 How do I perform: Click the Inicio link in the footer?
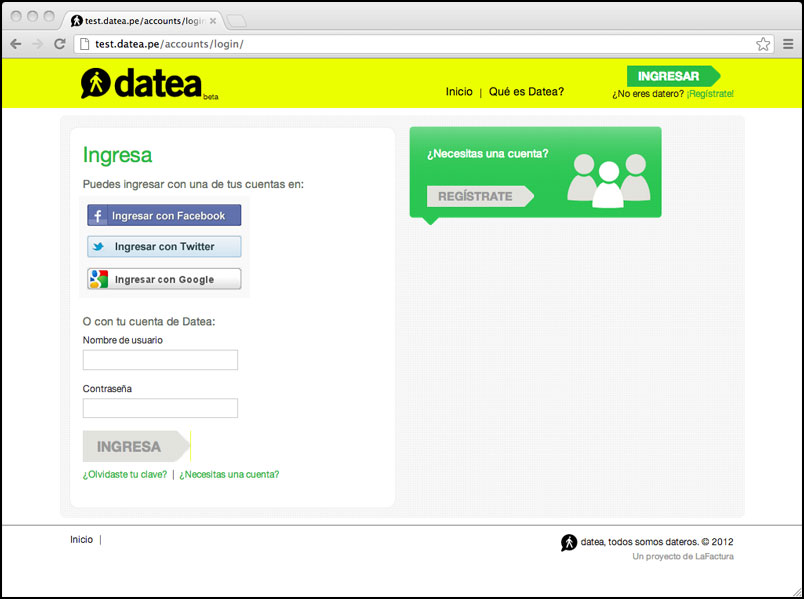82,540
